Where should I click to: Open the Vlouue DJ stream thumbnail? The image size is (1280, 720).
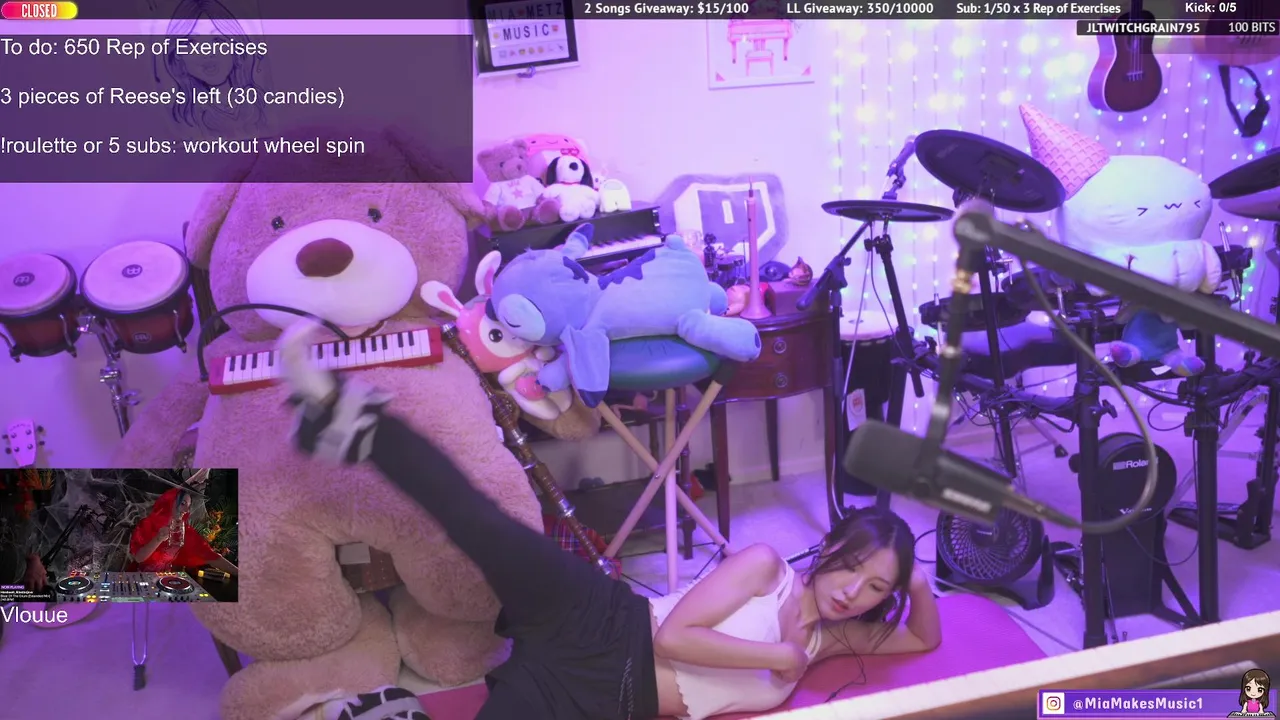119,535
